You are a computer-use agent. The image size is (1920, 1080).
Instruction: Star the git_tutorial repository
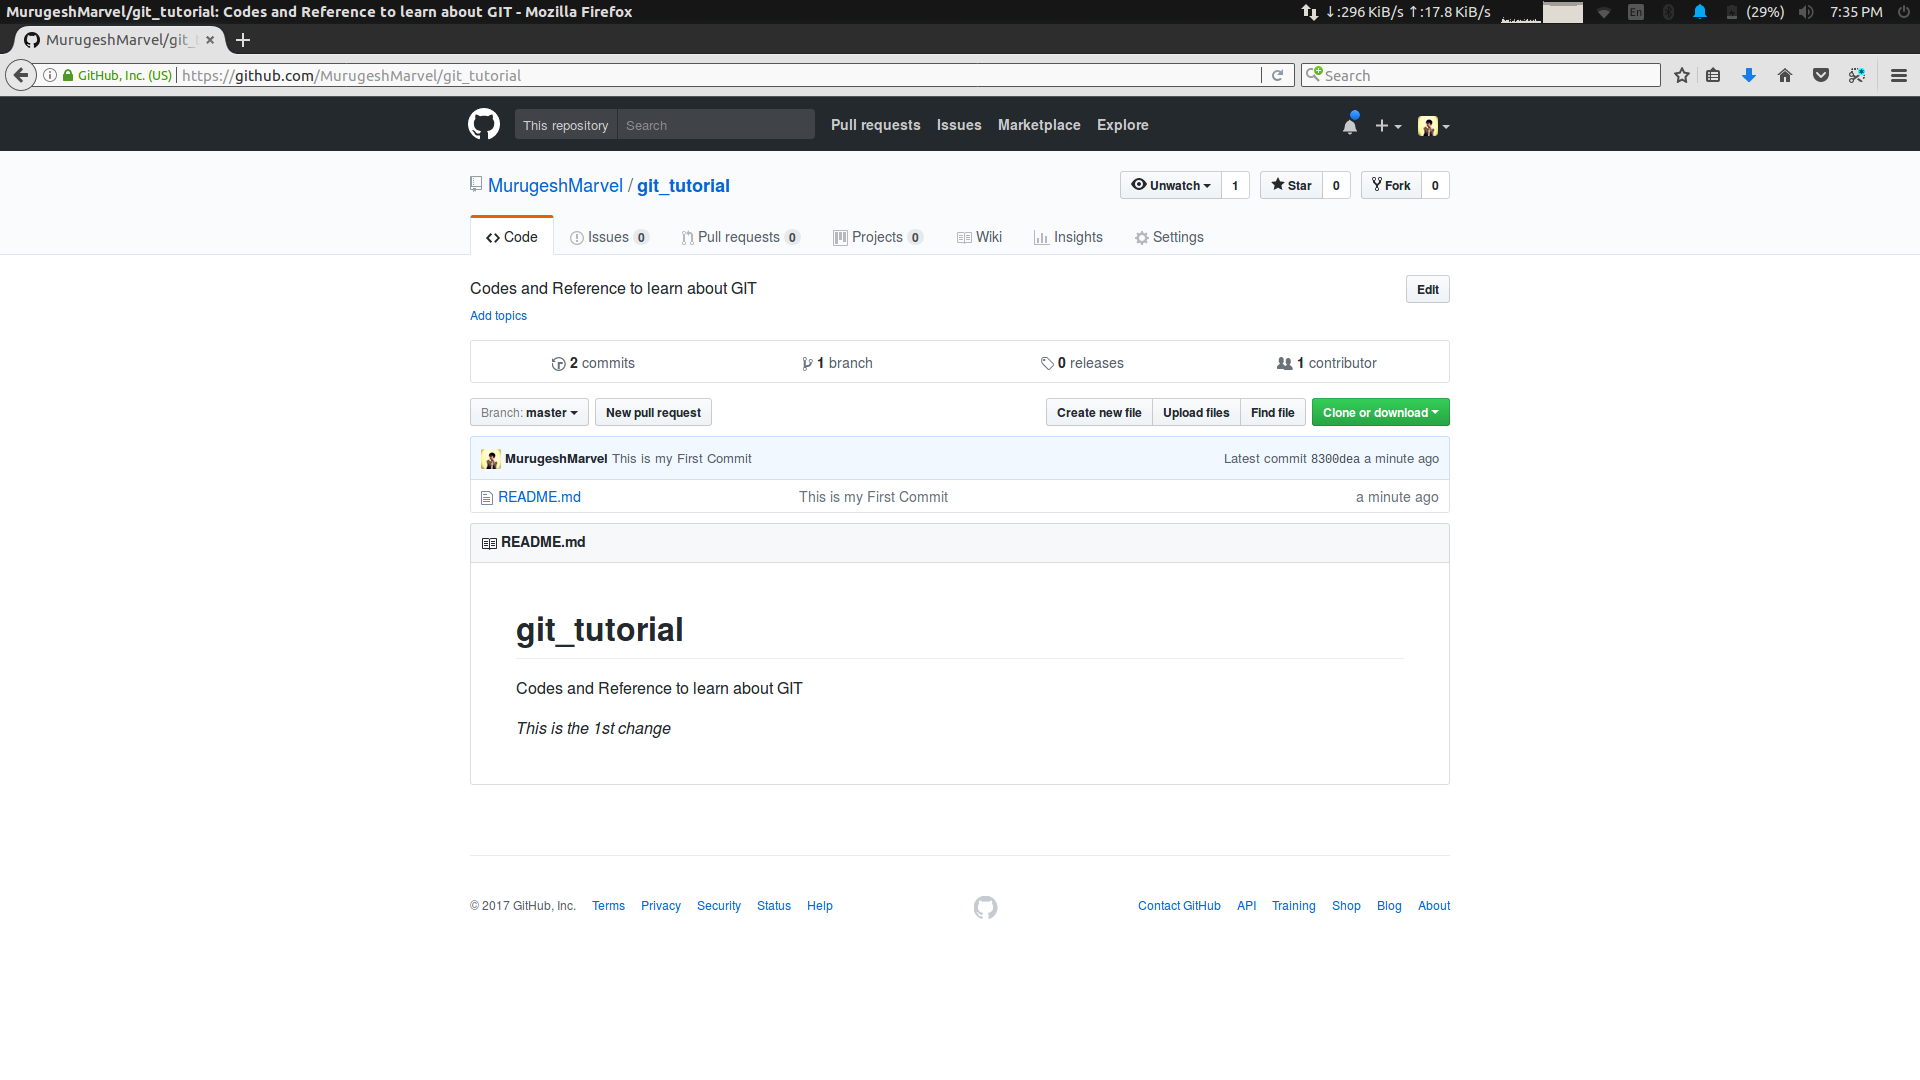point(1292,185)
